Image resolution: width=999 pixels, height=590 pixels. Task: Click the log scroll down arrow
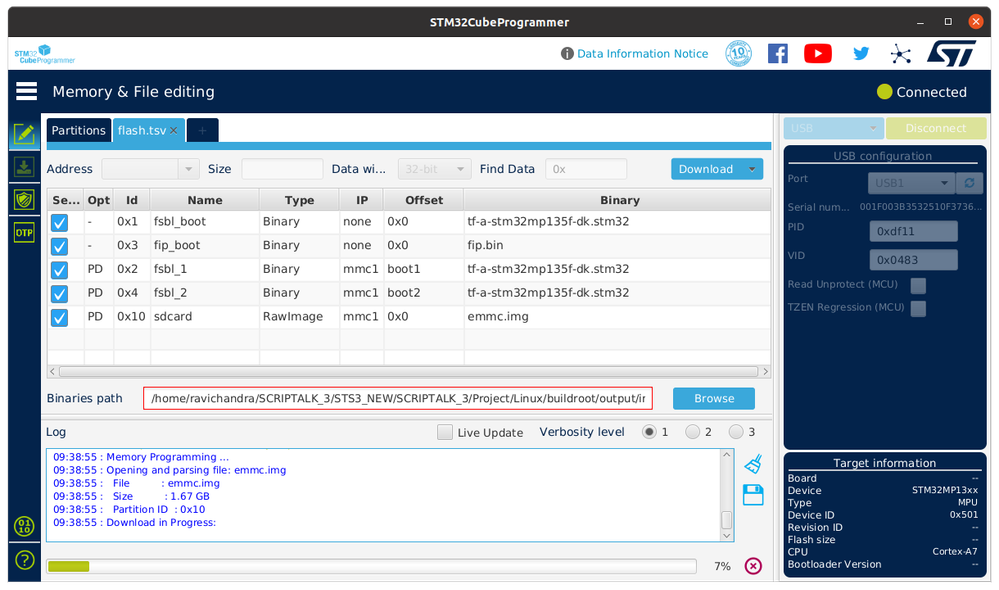726,535
